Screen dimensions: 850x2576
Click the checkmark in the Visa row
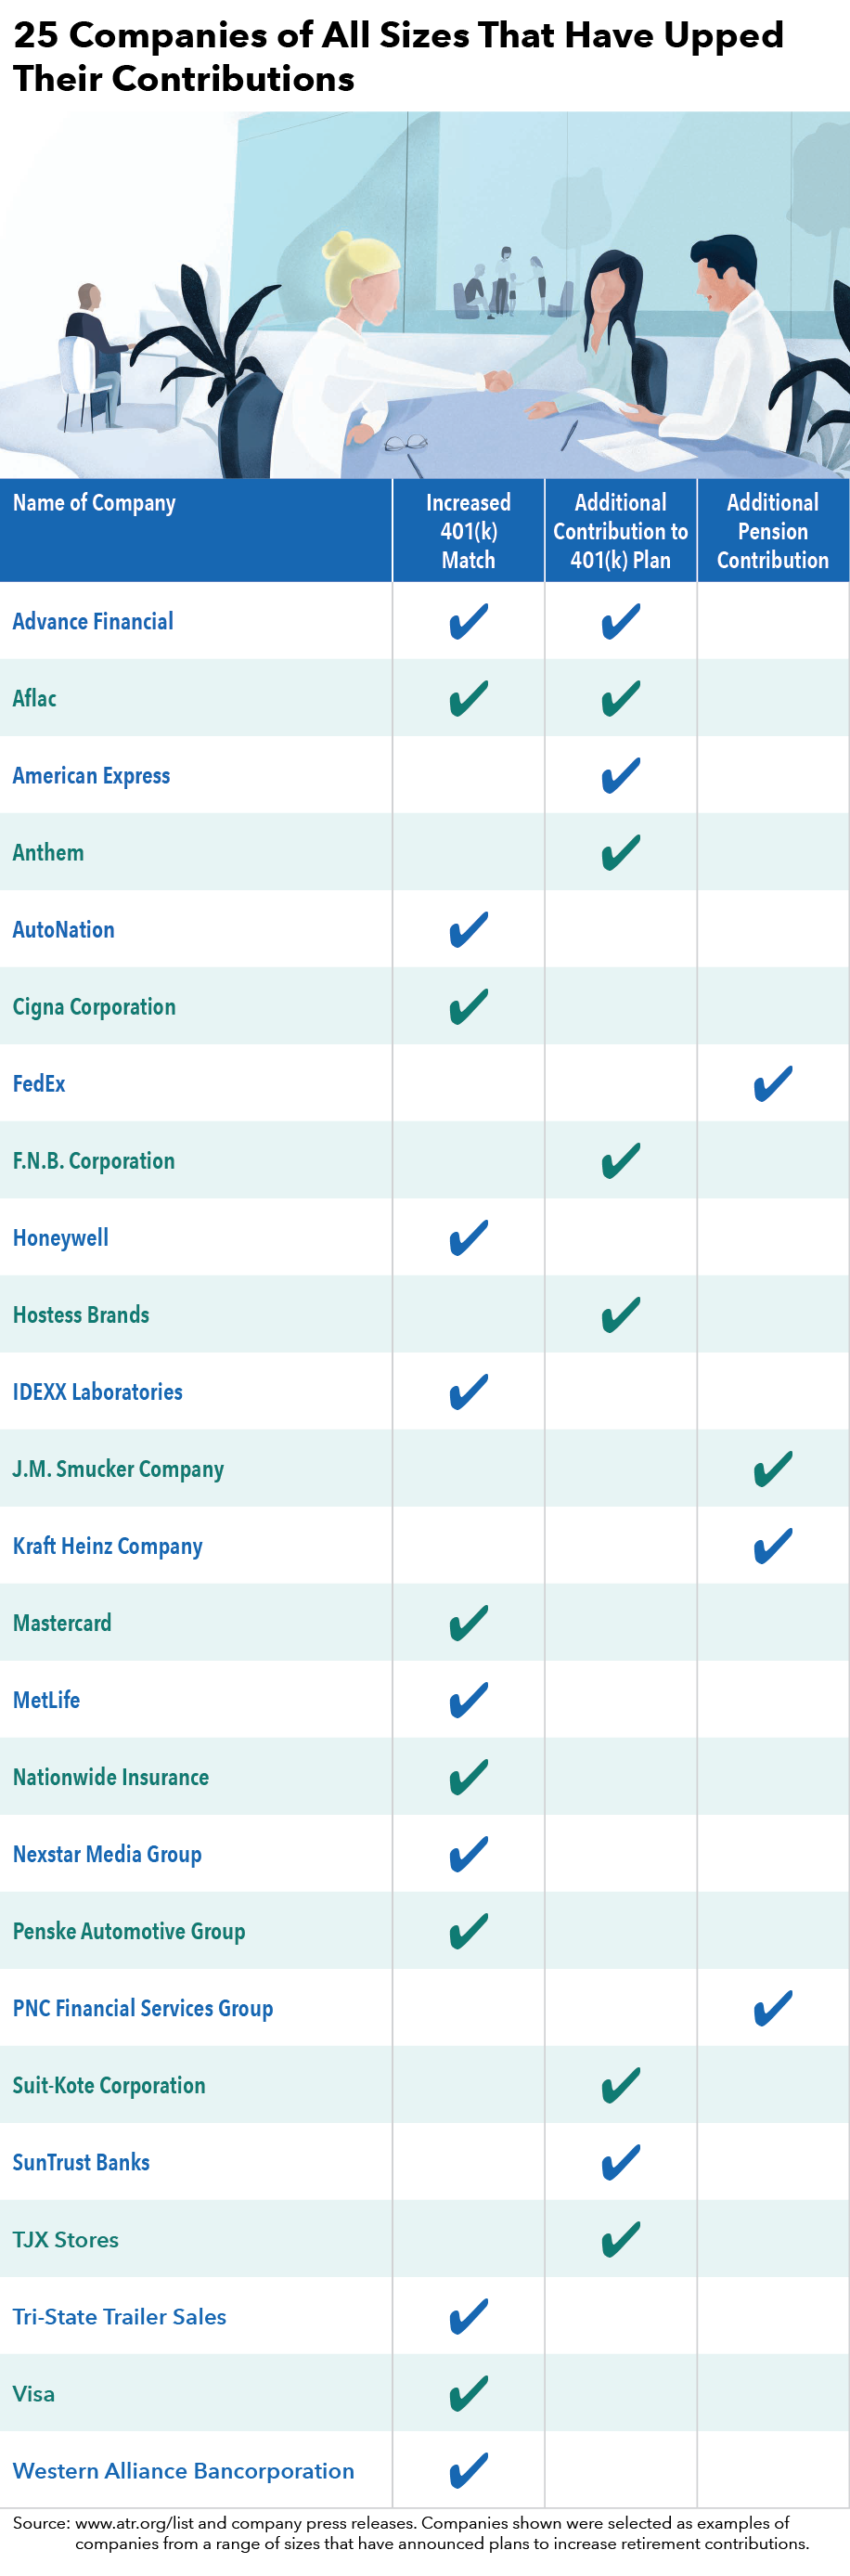click(x=468, y=2393)
